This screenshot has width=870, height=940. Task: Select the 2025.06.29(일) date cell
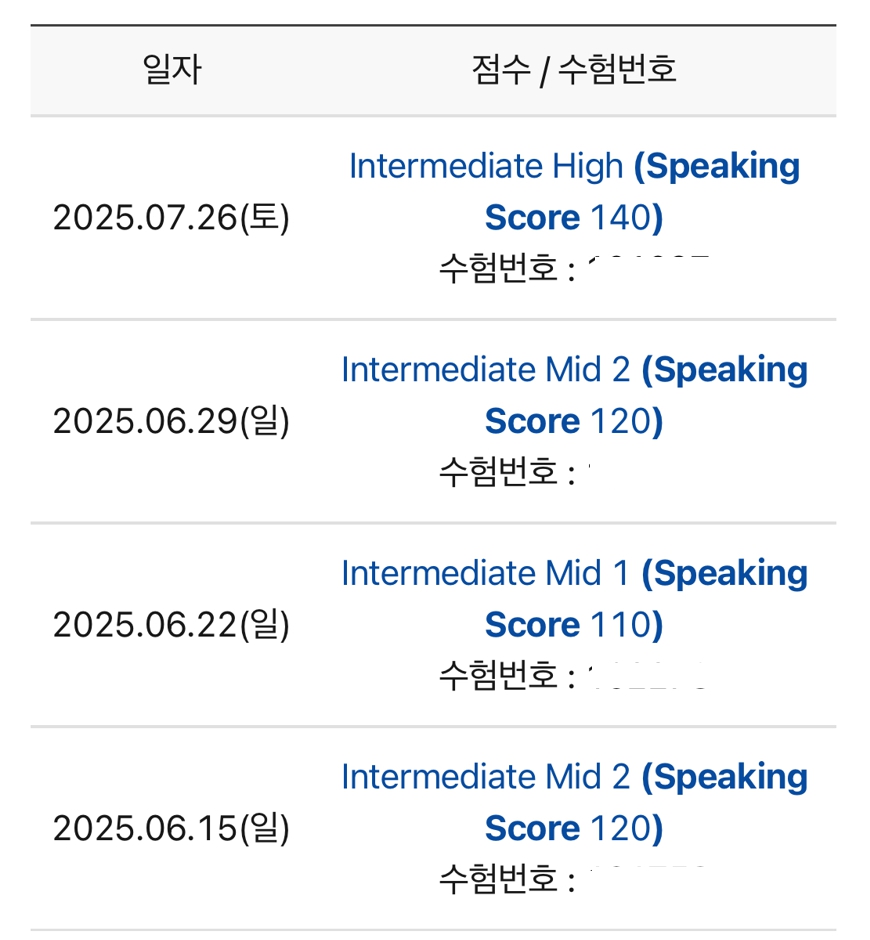171,421
